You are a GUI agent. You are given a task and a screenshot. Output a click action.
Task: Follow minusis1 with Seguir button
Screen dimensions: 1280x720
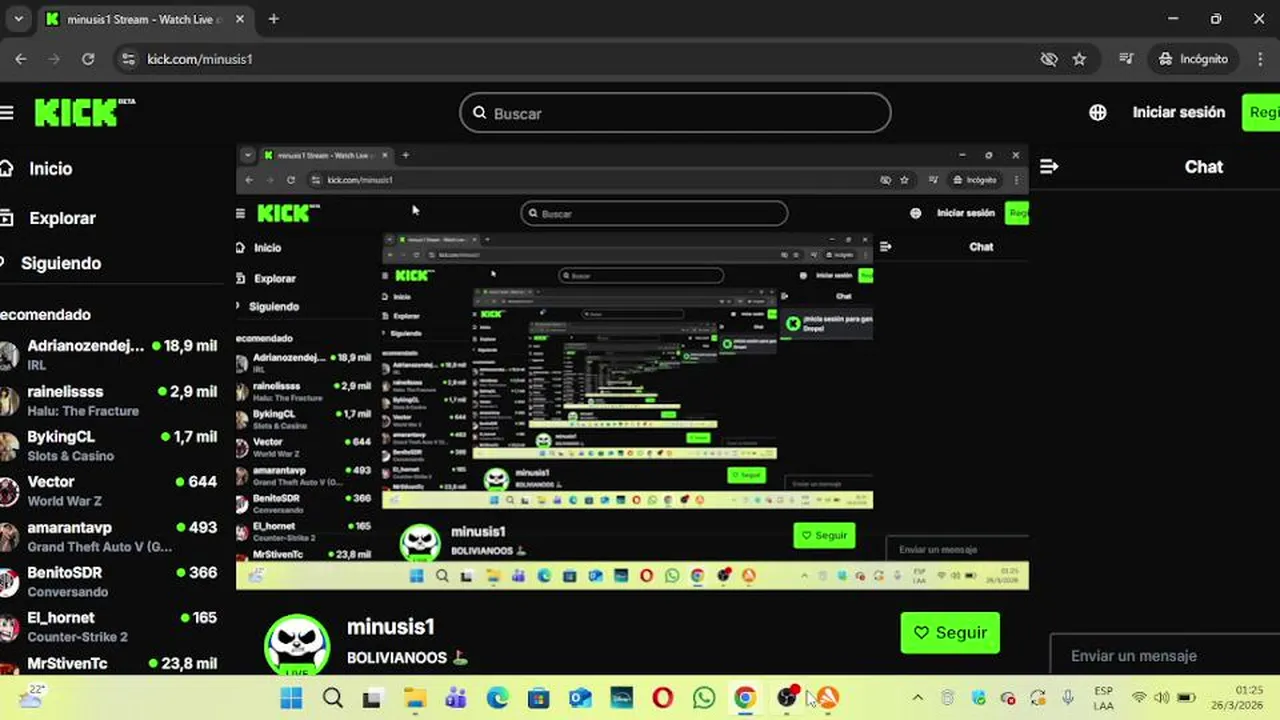pos(950,633)
